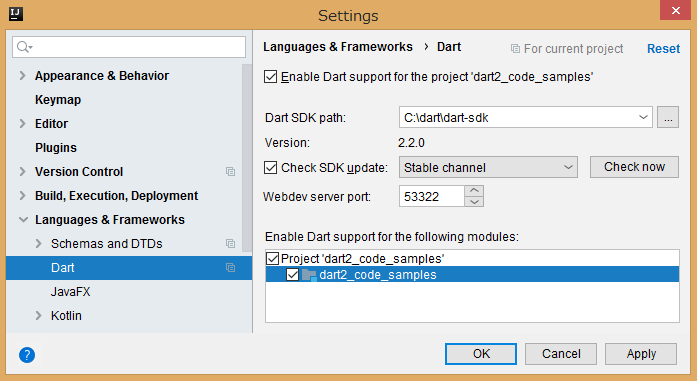This screenshot has width=697, height=381.
Task: Click Check now button
Action: point(634,167)
